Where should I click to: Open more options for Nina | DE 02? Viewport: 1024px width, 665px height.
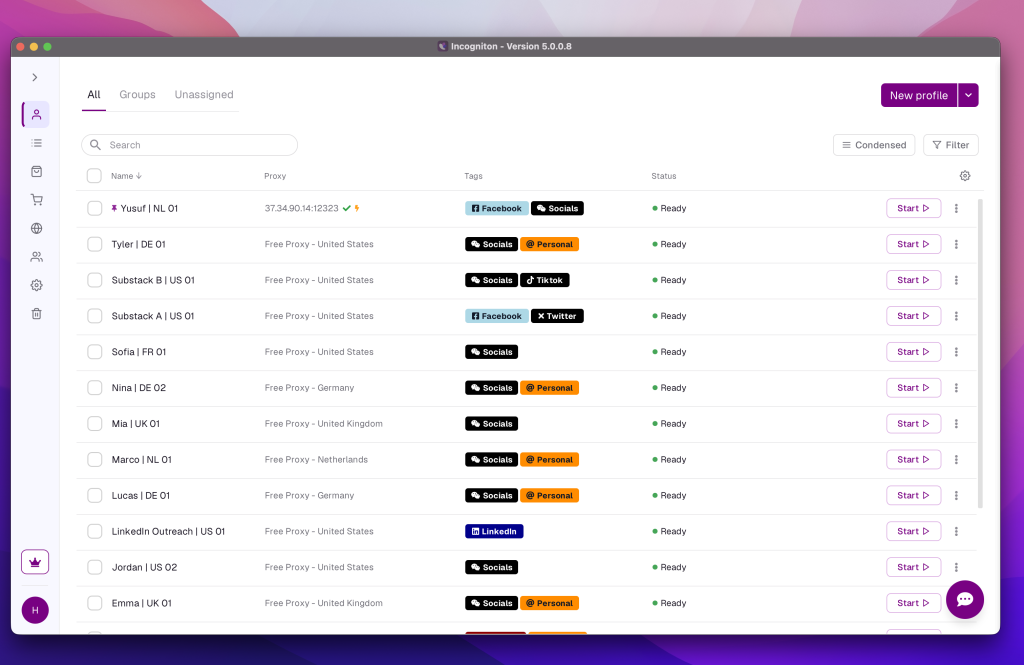tap(956, 388)
